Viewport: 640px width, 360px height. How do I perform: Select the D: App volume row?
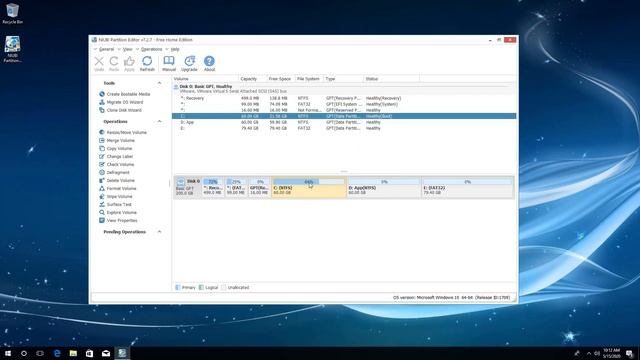click(x=344, y=122)
